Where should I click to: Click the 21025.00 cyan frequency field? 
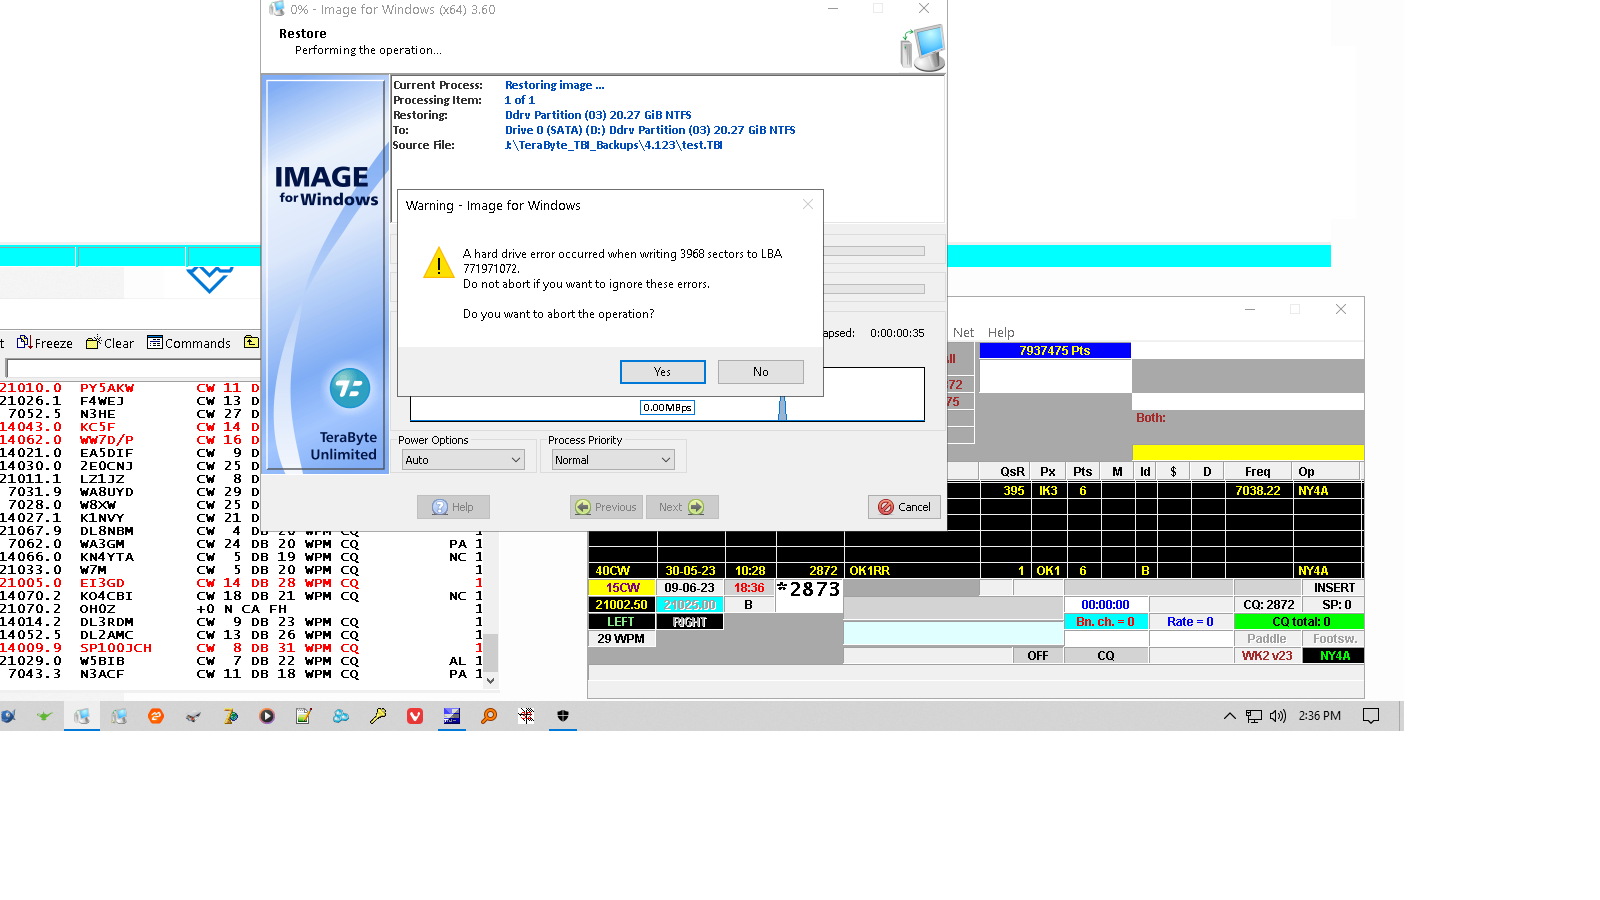coord(690,605)
